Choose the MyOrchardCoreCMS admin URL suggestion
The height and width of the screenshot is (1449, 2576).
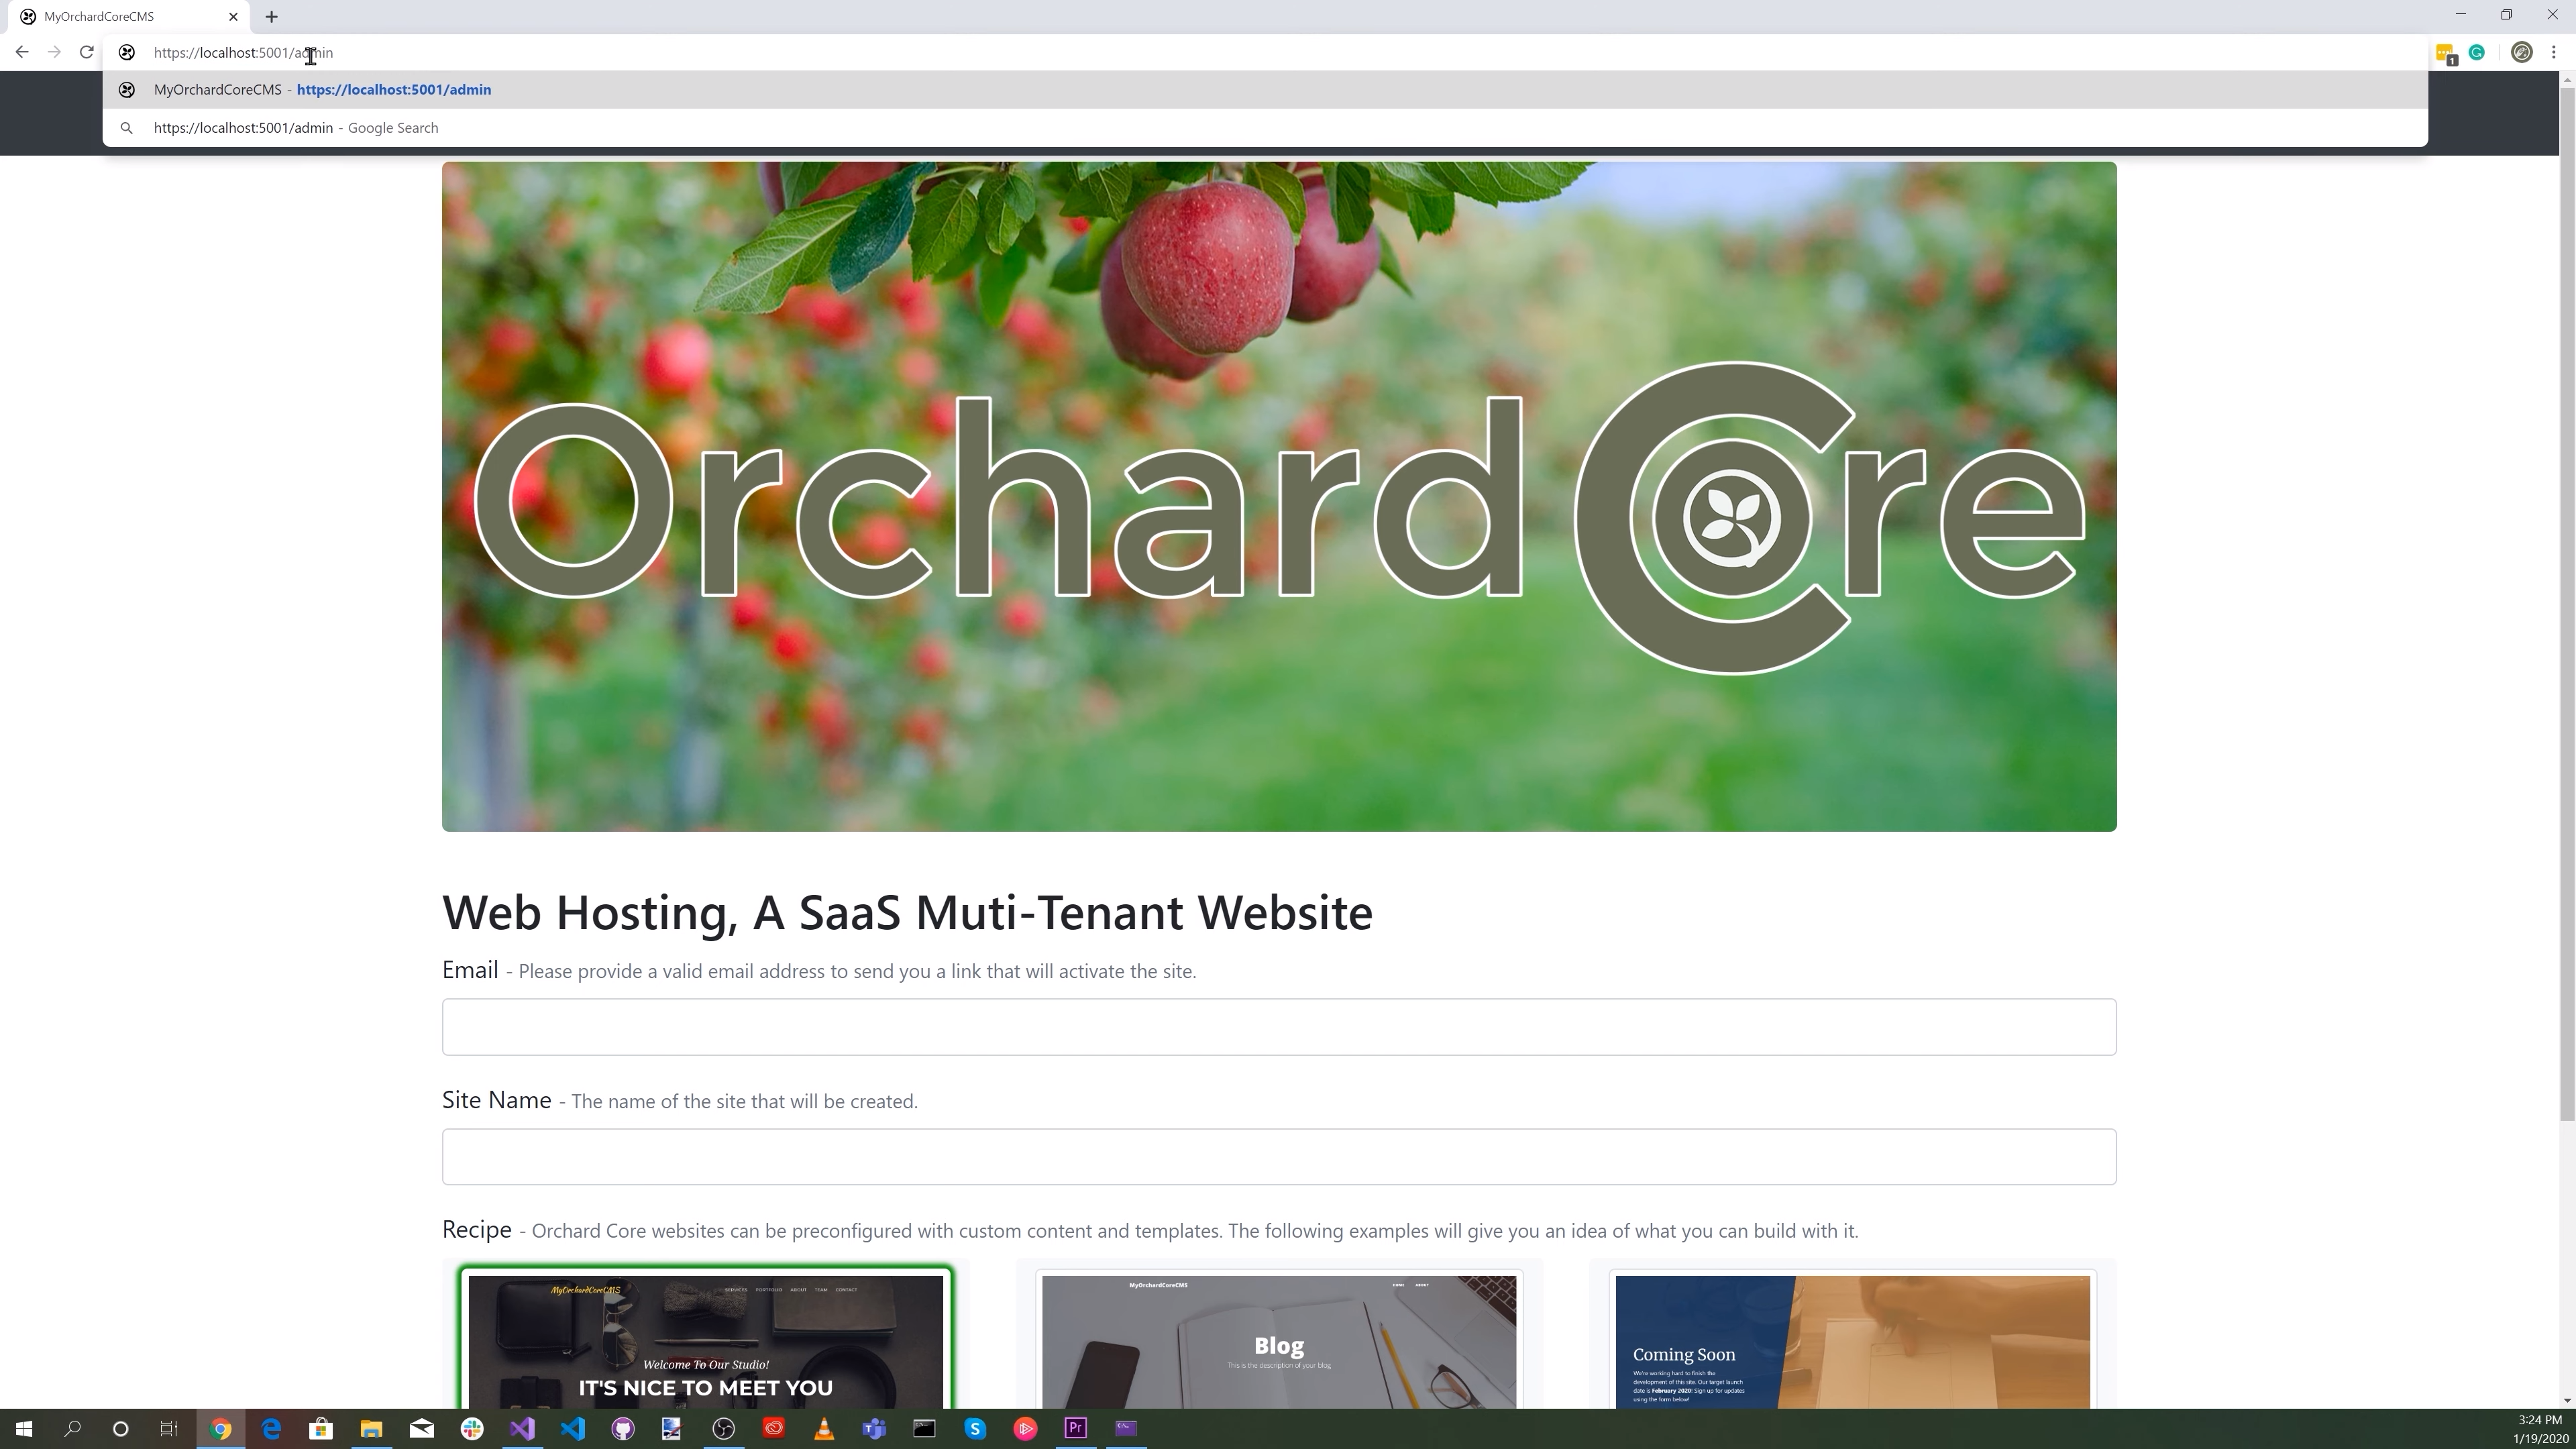tap(1265, 90)
